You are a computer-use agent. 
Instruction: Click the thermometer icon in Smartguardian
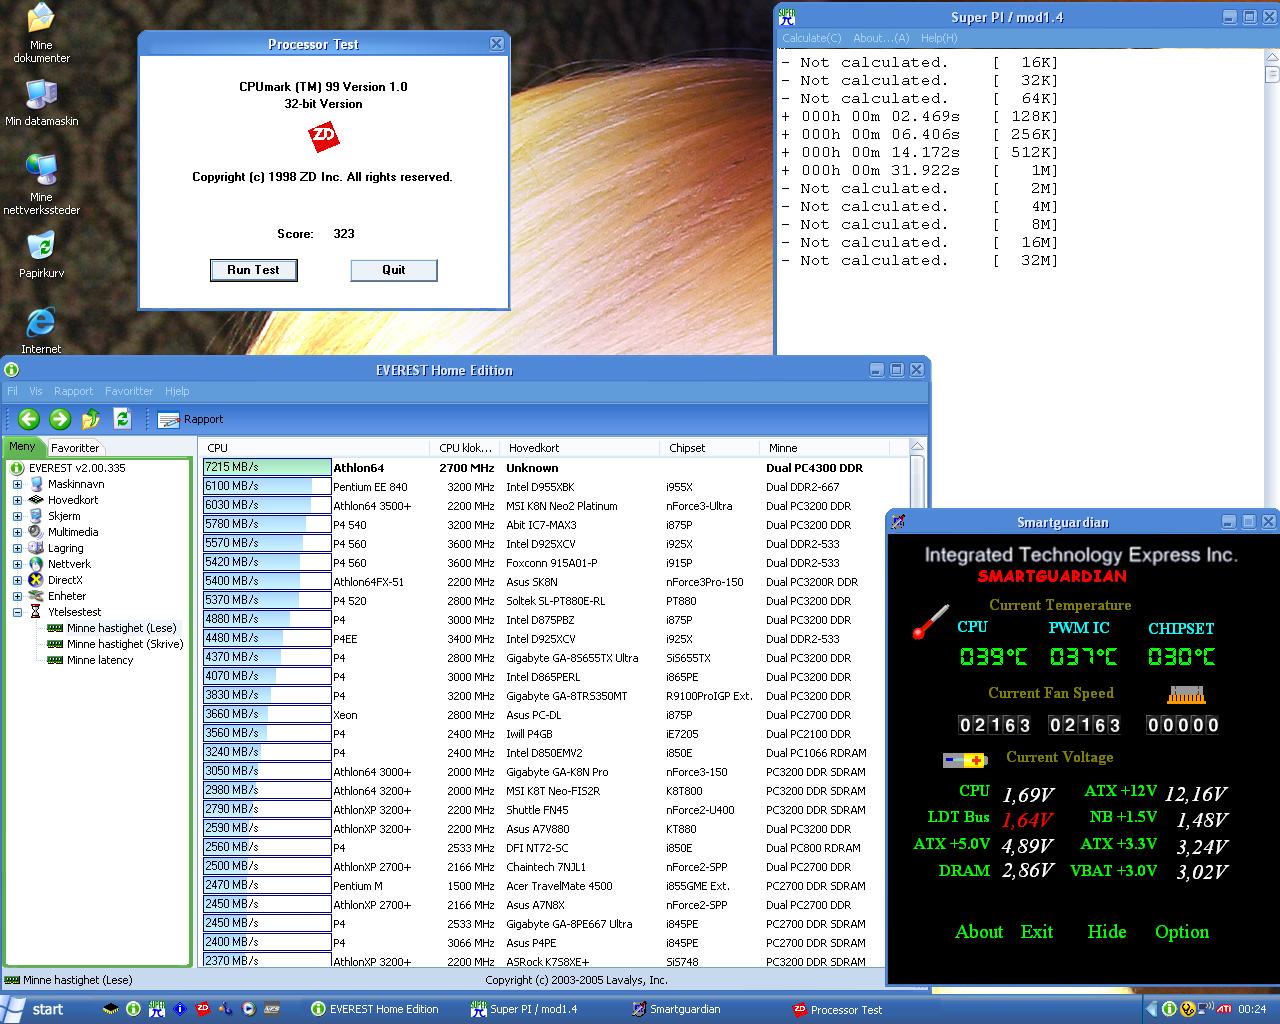click(930, 622)
